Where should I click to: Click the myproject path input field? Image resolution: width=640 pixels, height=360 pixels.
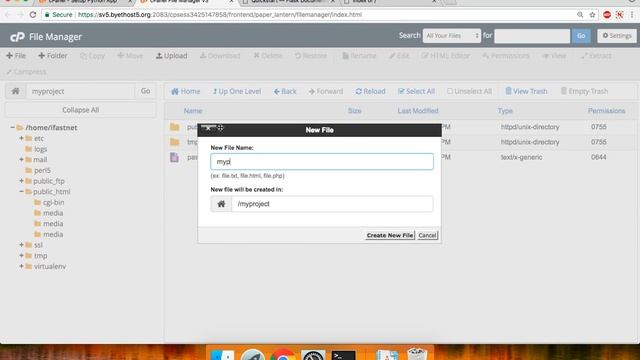click(81, 91)
